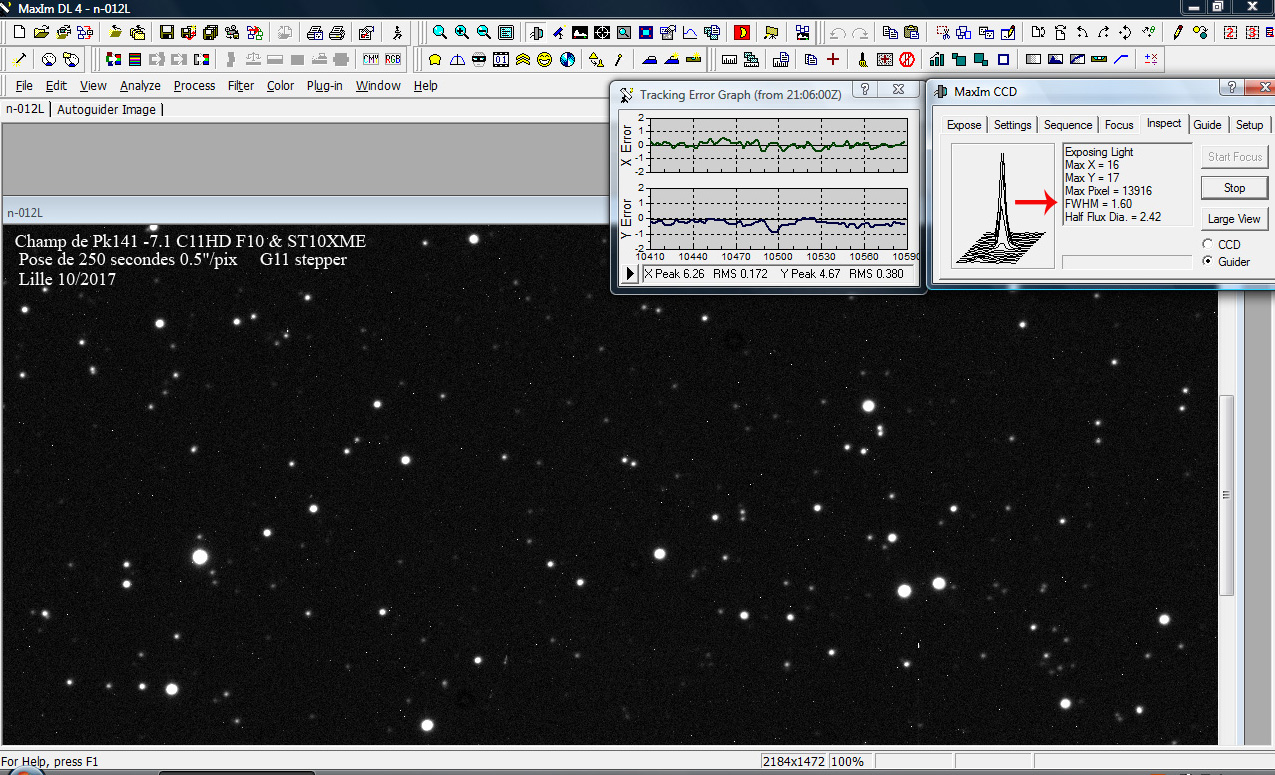Open a file with the folder icon
The height and width of the screenshot is (775, 1275).
click(x=42, y=32)
